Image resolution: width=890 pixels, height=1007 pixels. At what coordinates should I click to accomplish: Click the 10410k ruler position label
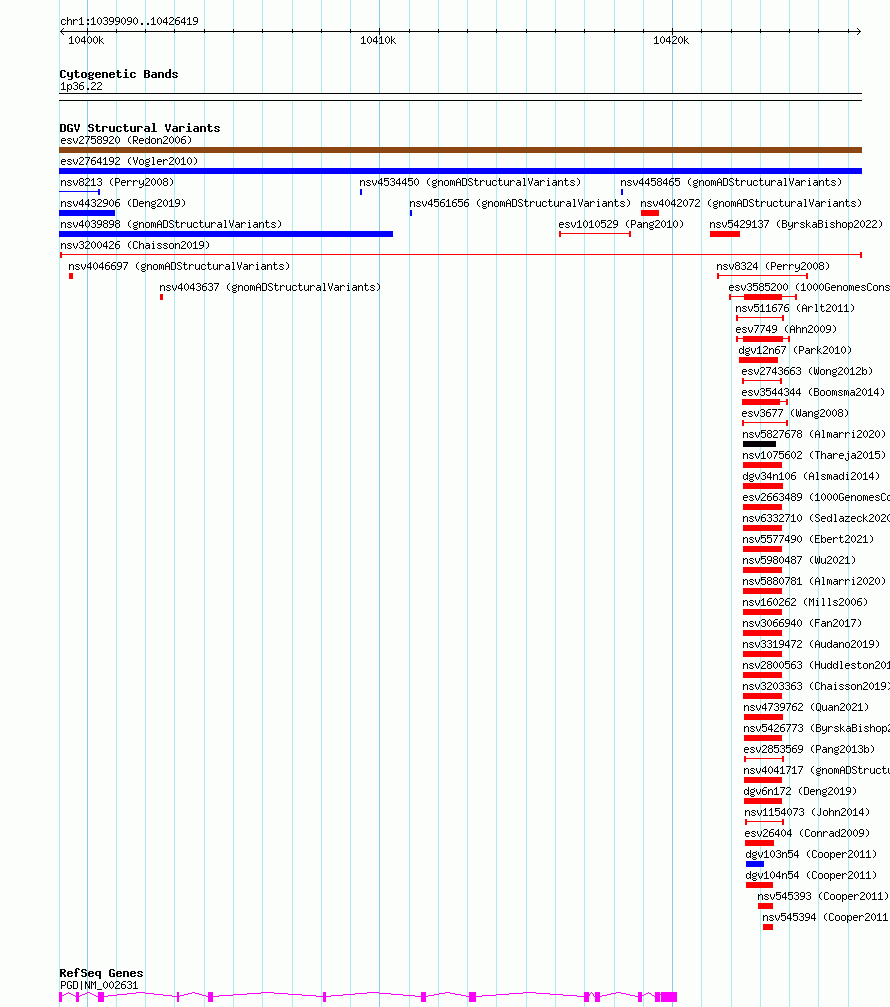(x=378, y=40)
